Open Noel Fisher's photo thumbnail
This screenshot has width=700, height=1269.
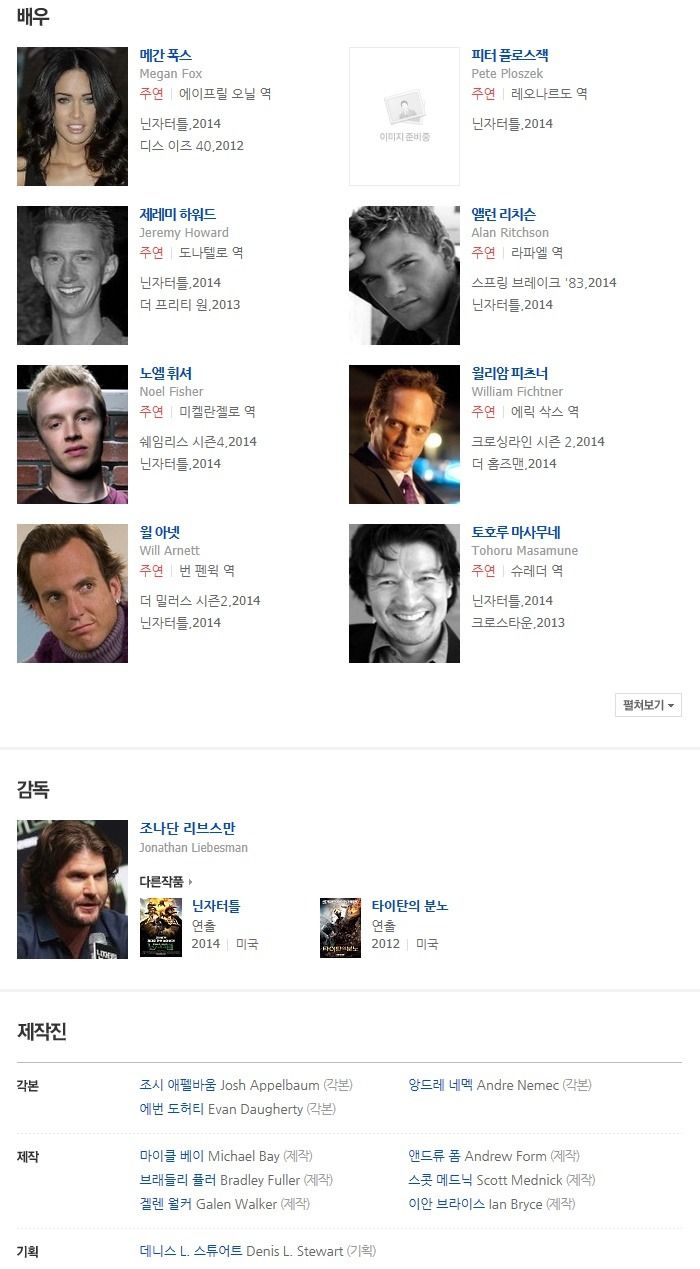click(72, 434)
